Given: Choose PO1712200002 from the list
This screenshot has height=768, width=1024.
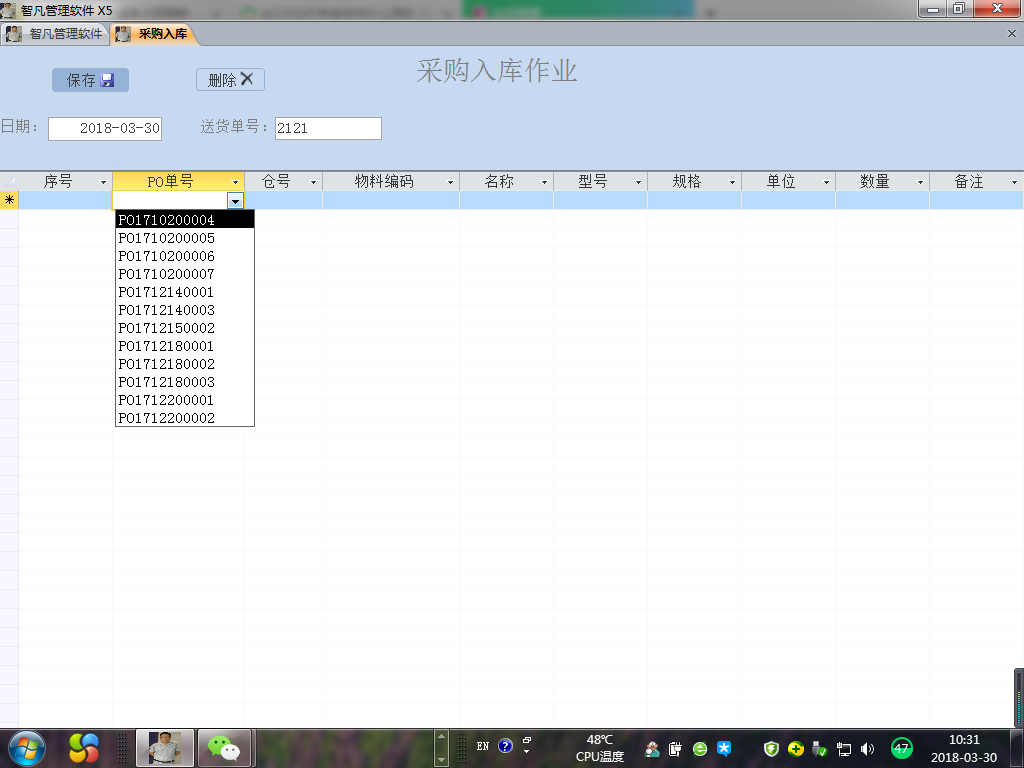Looking at the screenshot, I should (185, 418).
